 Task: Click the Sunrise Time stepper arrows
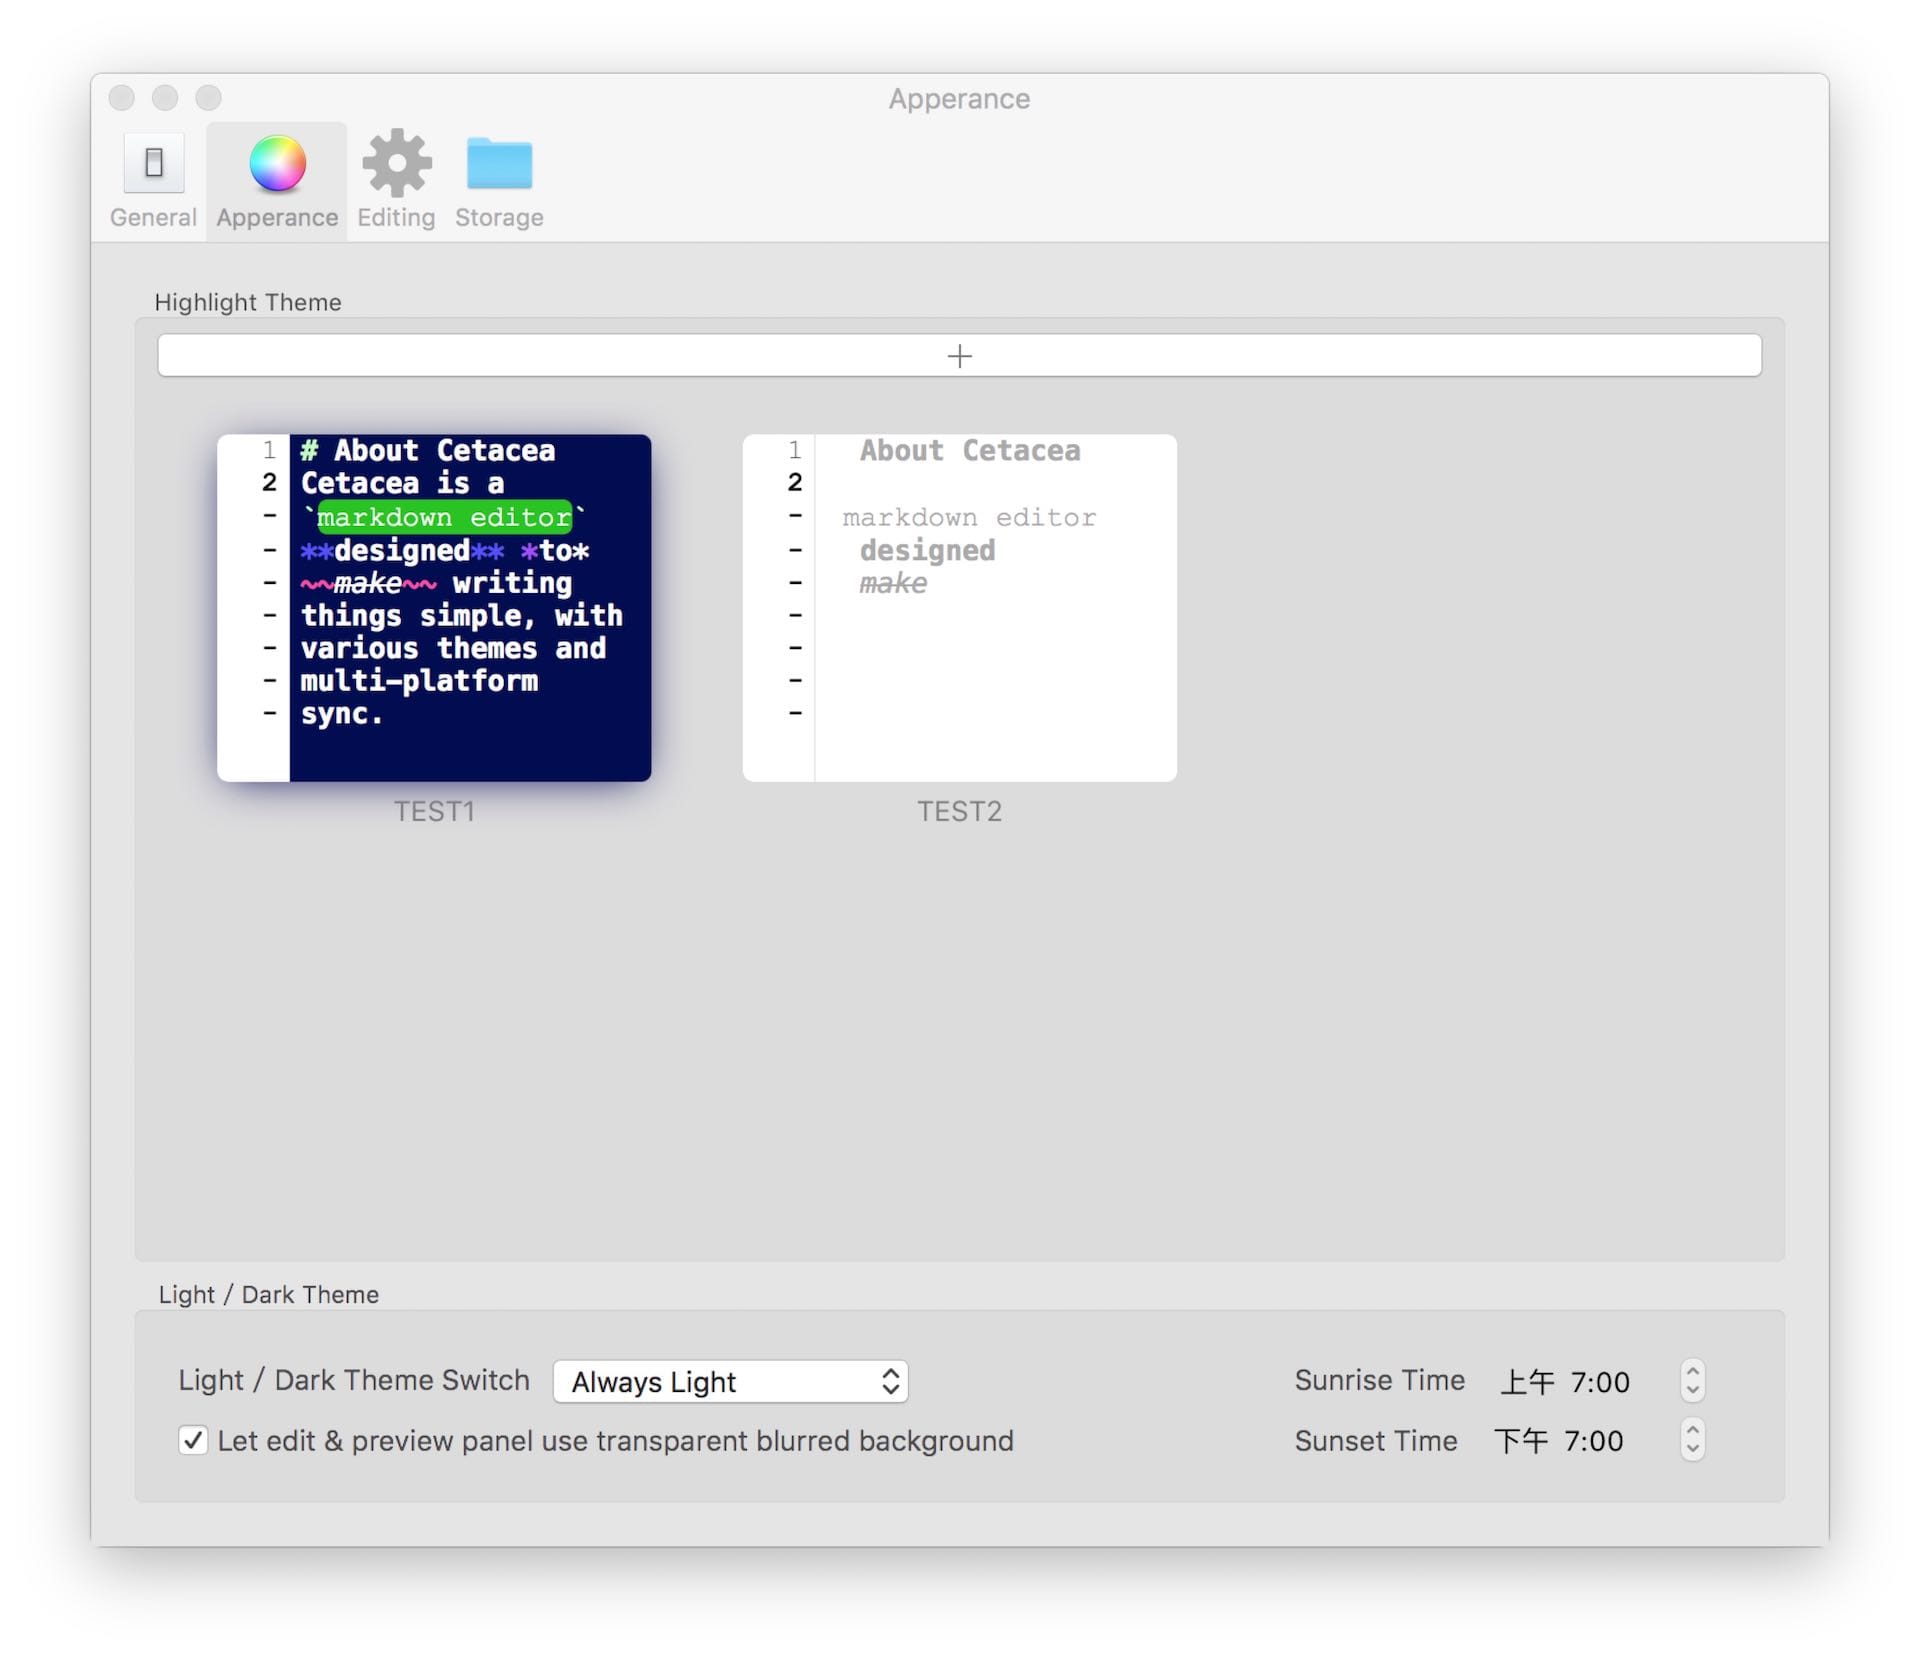click(1692, 1380)
